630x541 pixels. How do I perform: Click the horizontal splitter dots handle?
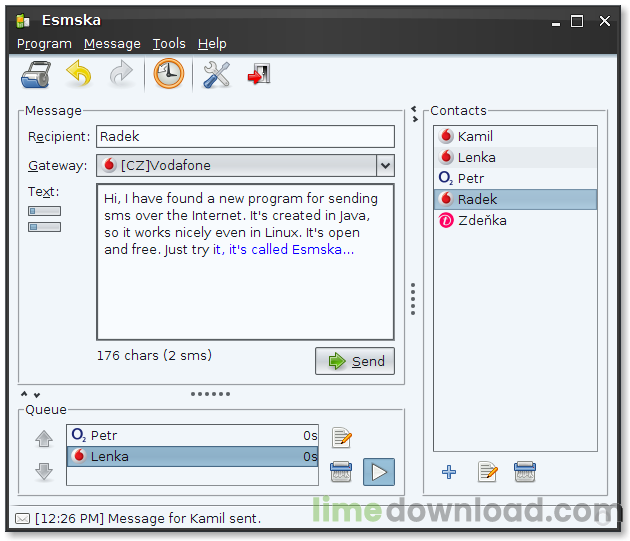211,394
